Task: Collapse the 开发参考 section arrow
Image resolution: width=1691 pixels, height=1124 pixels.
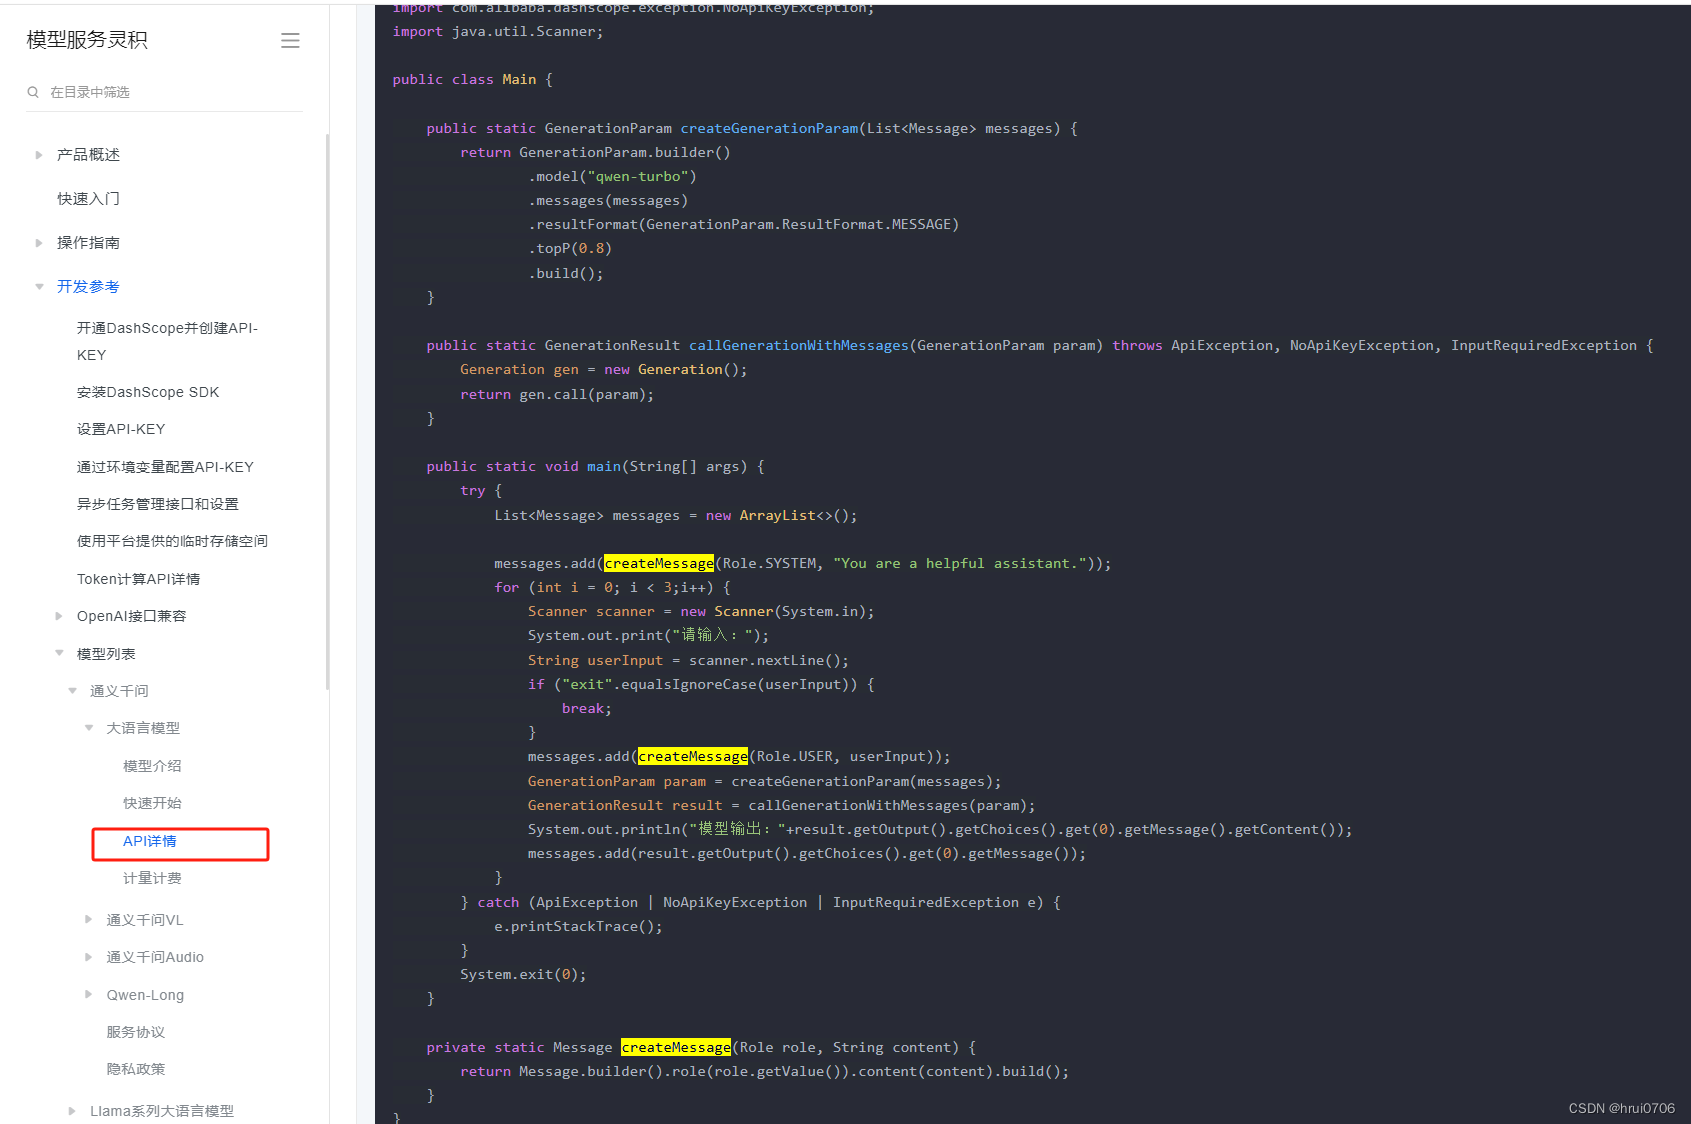Action: click(39, 287)
